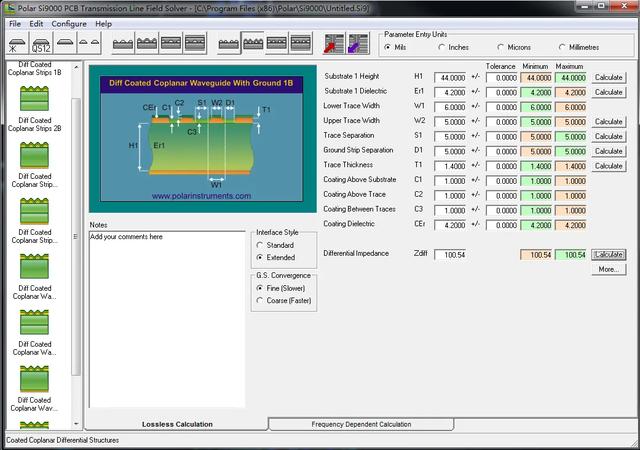Click the T1 Trace Thickness value field
This screenshot has width=640, height=450.
coord(450,166)
